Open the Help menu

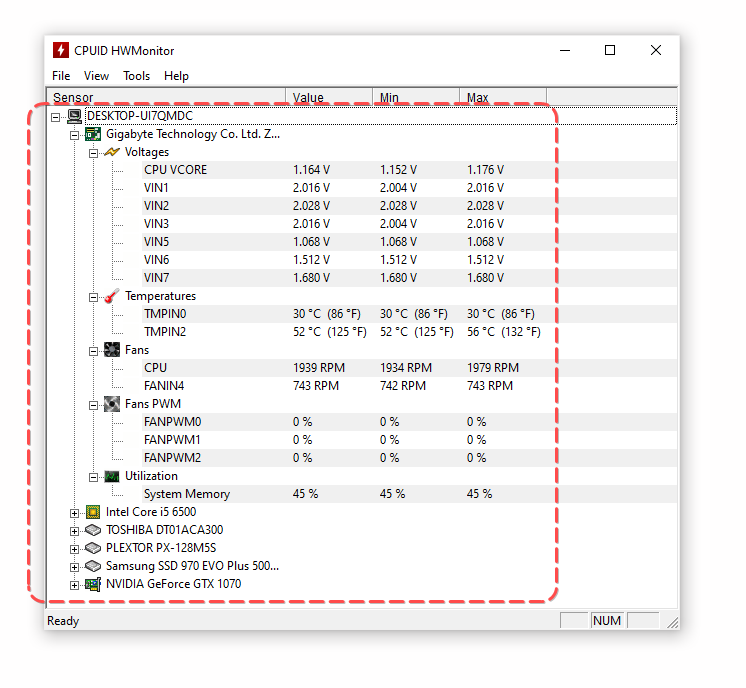pos(176,76)
